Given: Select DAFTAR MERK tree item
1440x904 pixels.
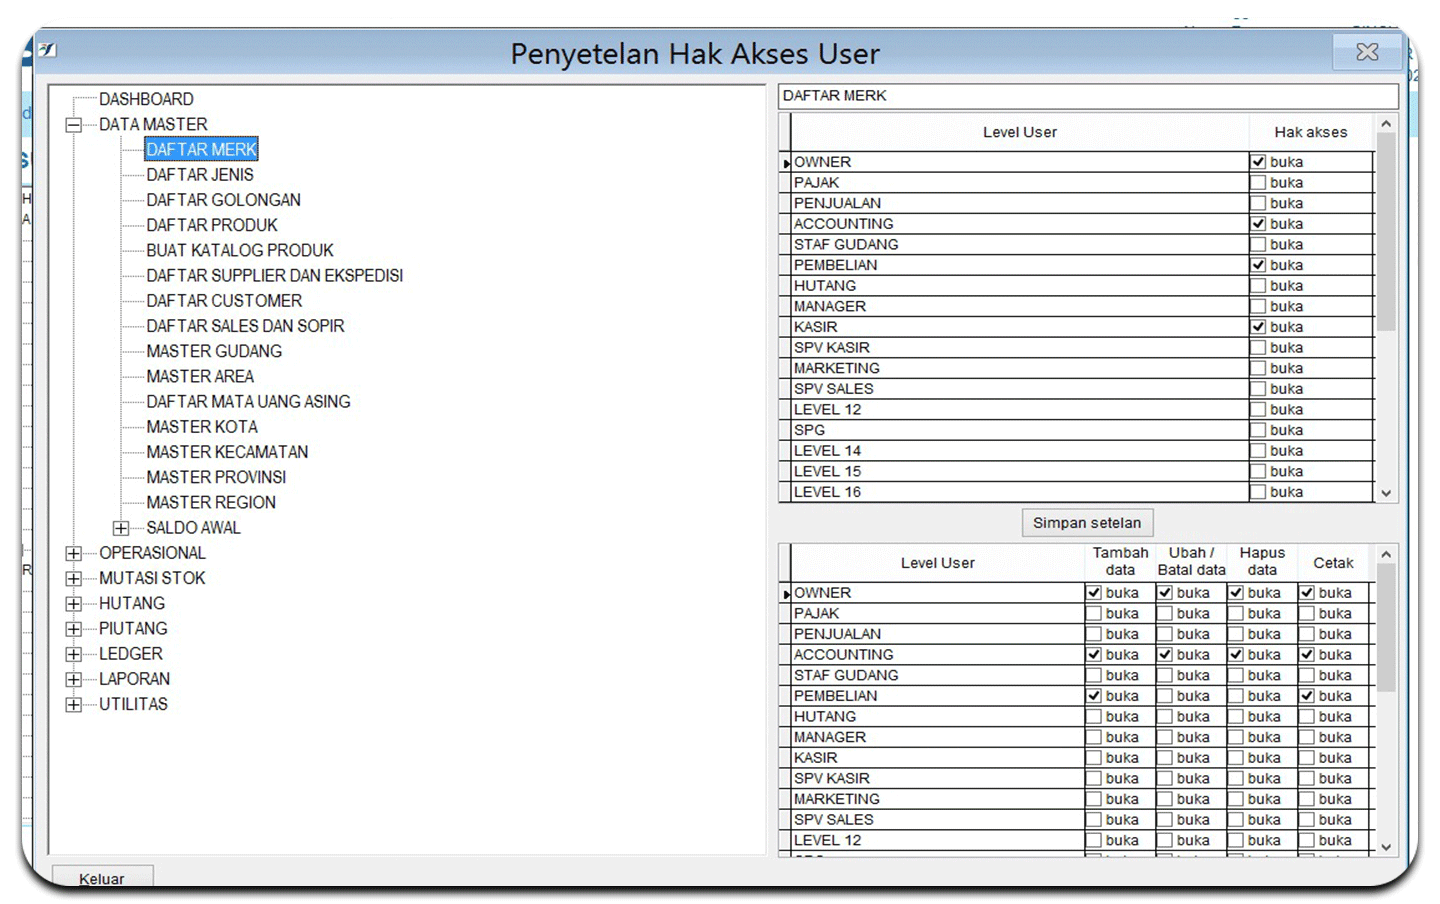Looking at the screenshot, I should tap(202, 149).
